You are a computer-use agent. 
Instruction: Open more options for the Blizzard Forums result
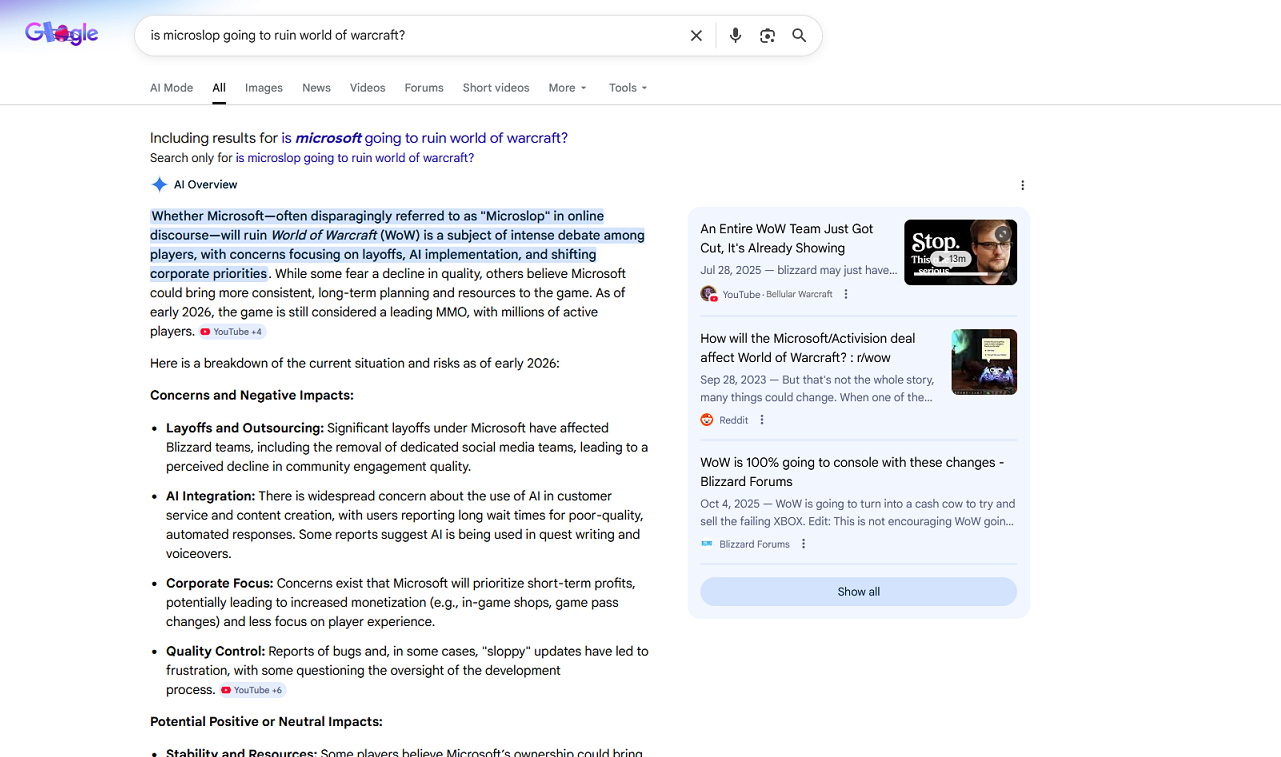coord(804,544)
